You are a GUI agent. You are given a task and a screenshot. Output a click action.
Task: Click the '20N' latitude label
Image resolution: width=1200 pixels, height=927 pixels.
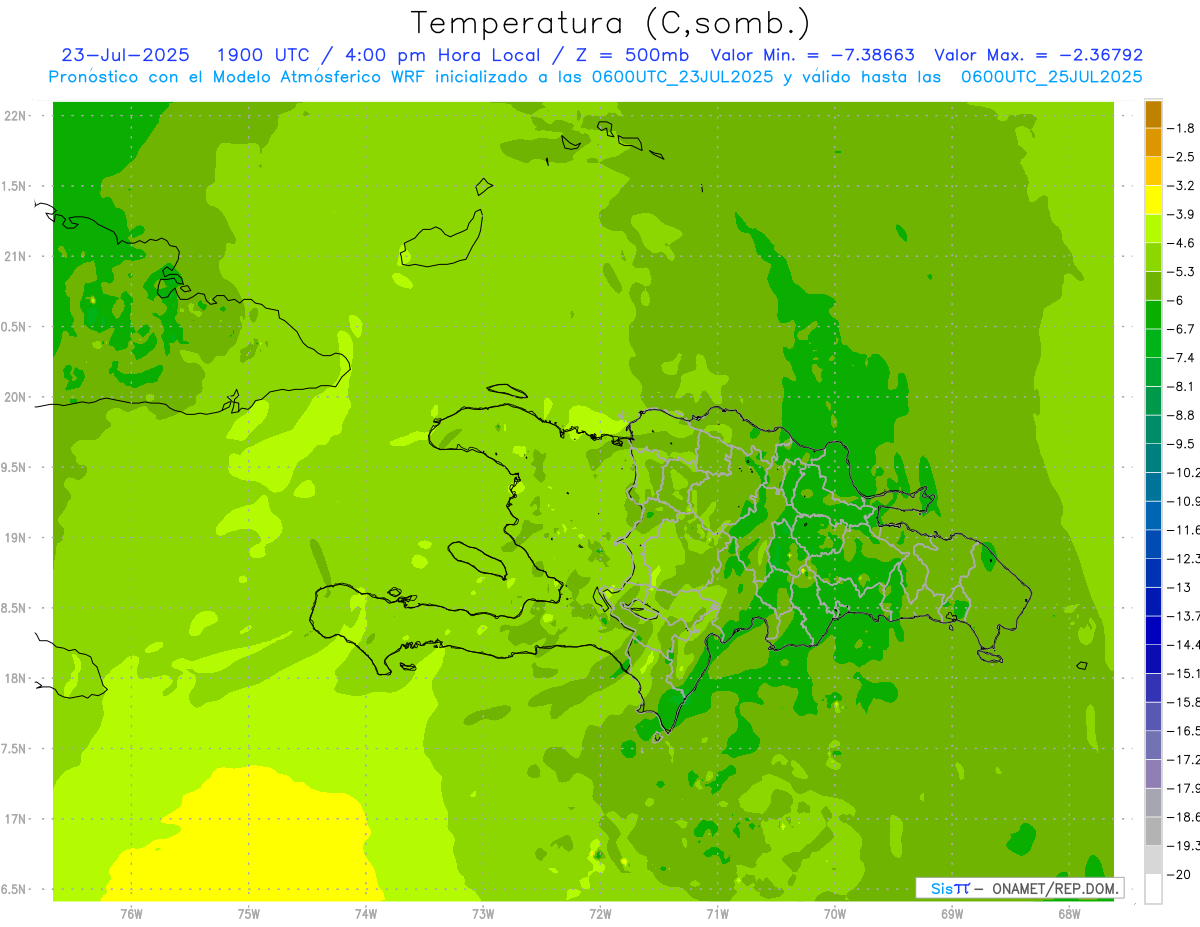(x=17, y=397)
